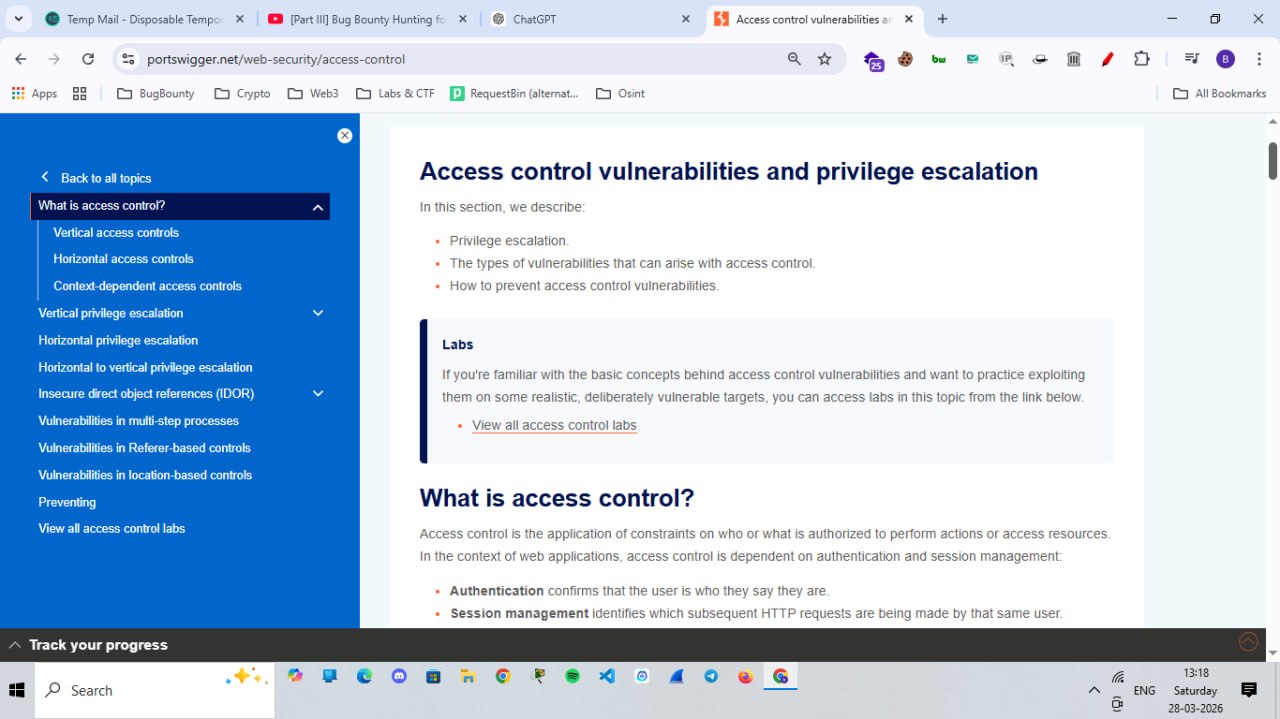Open the Crypto bookmarks folder

[242, 93]
